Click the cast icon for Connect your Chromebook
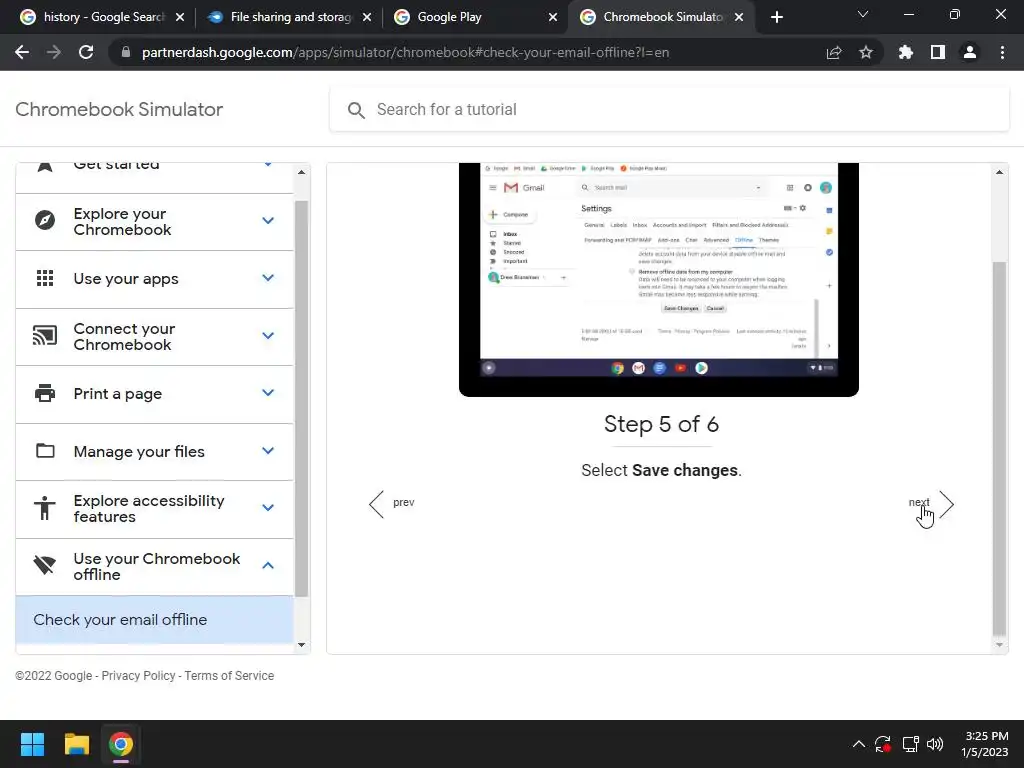 (x=45, y=336)
